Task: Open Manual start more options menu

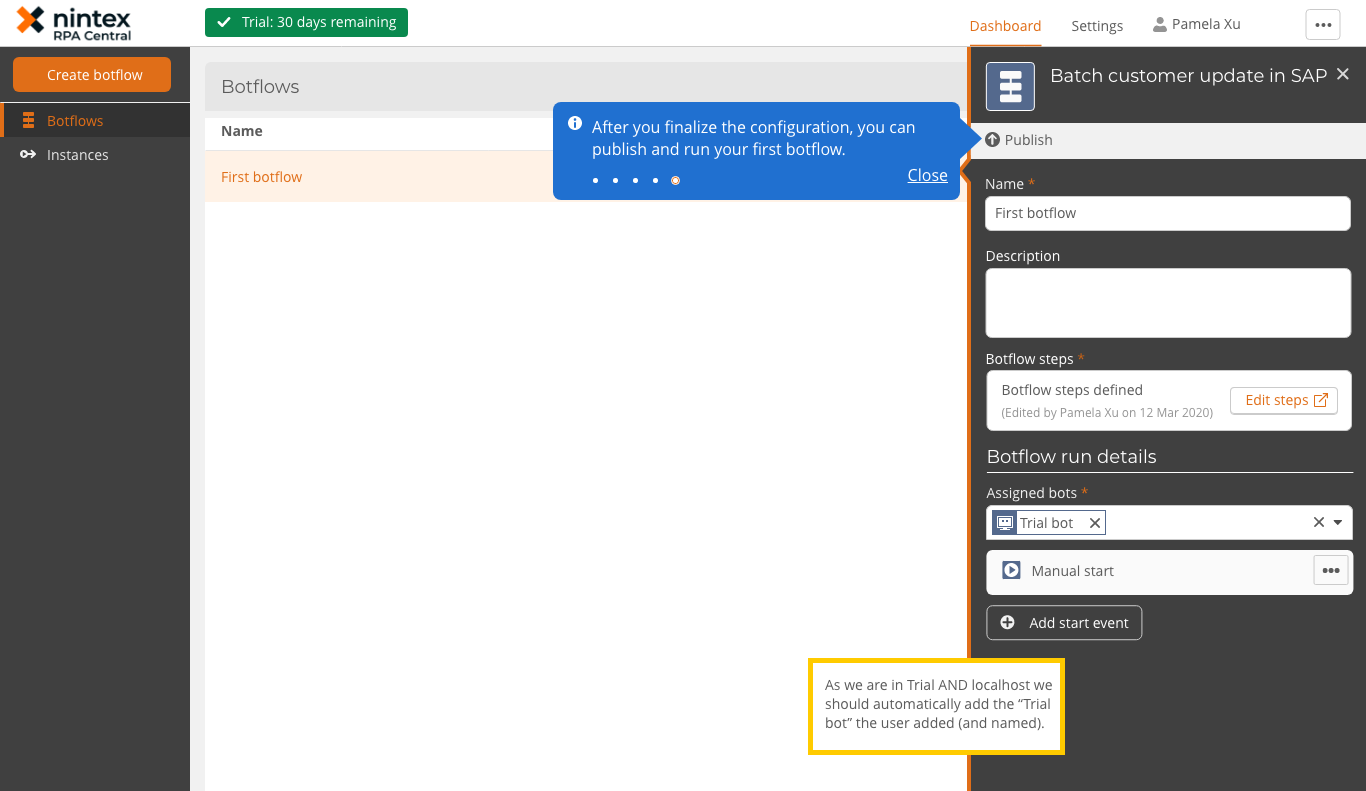Action: (1330, 571)
